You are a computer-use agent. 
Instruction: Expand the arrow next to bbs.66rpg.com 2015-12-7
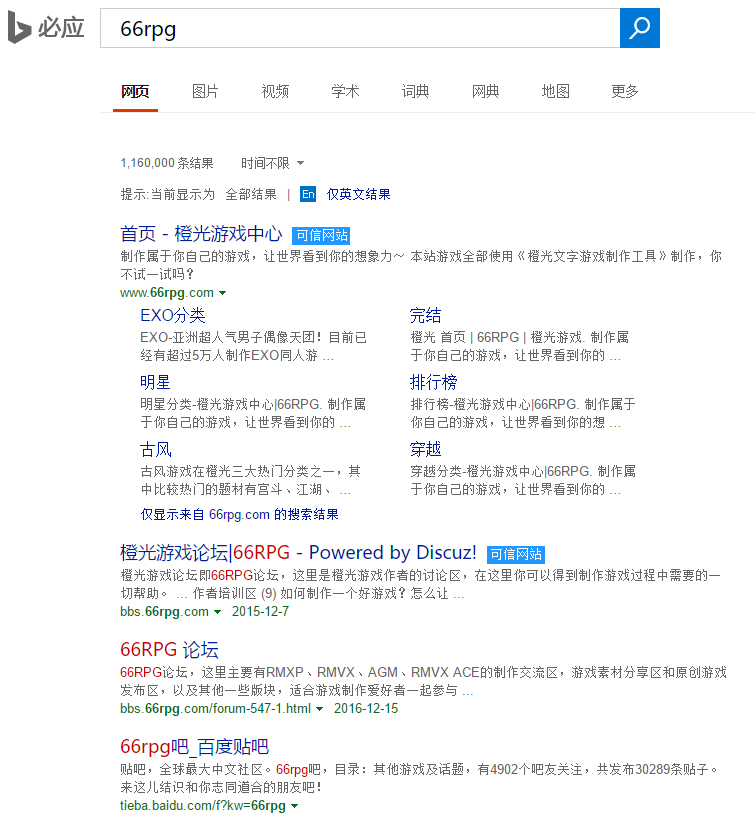point(217,612)
